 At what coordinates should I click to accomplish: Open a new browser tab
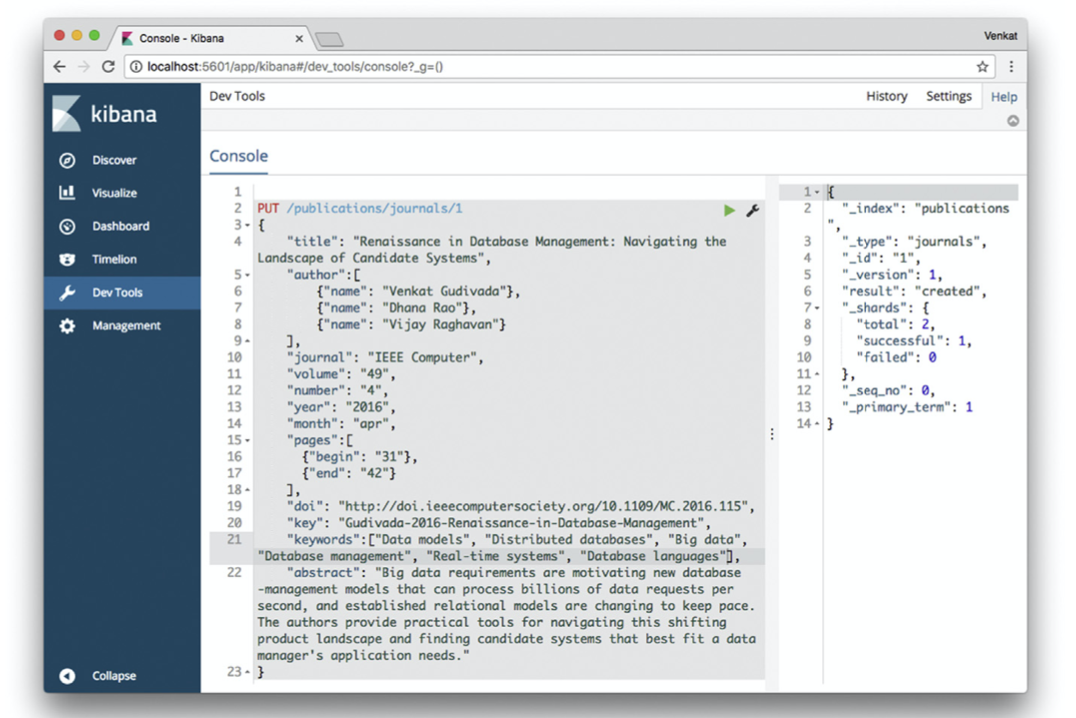pyautogui.click(x=329, y=39)
